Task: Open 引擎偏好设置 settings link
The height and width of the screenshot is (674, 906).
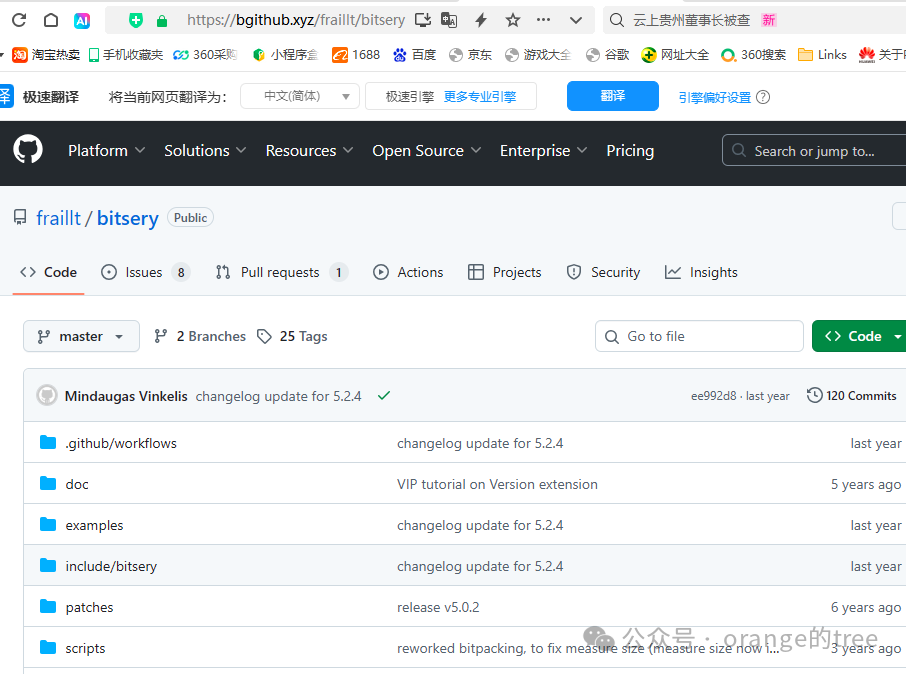Action: [x=715, y=97]
